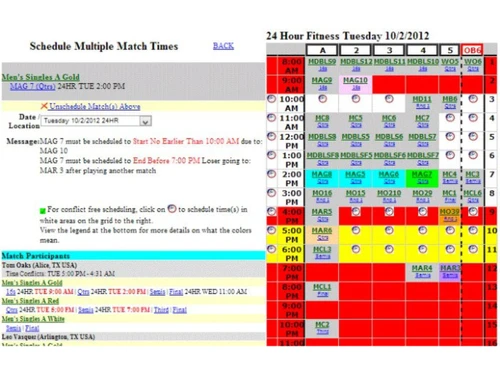The width and height of the screenshot is (500, 375).
Task: Open MO210 match at 3:00 PM
Action: 389,193
